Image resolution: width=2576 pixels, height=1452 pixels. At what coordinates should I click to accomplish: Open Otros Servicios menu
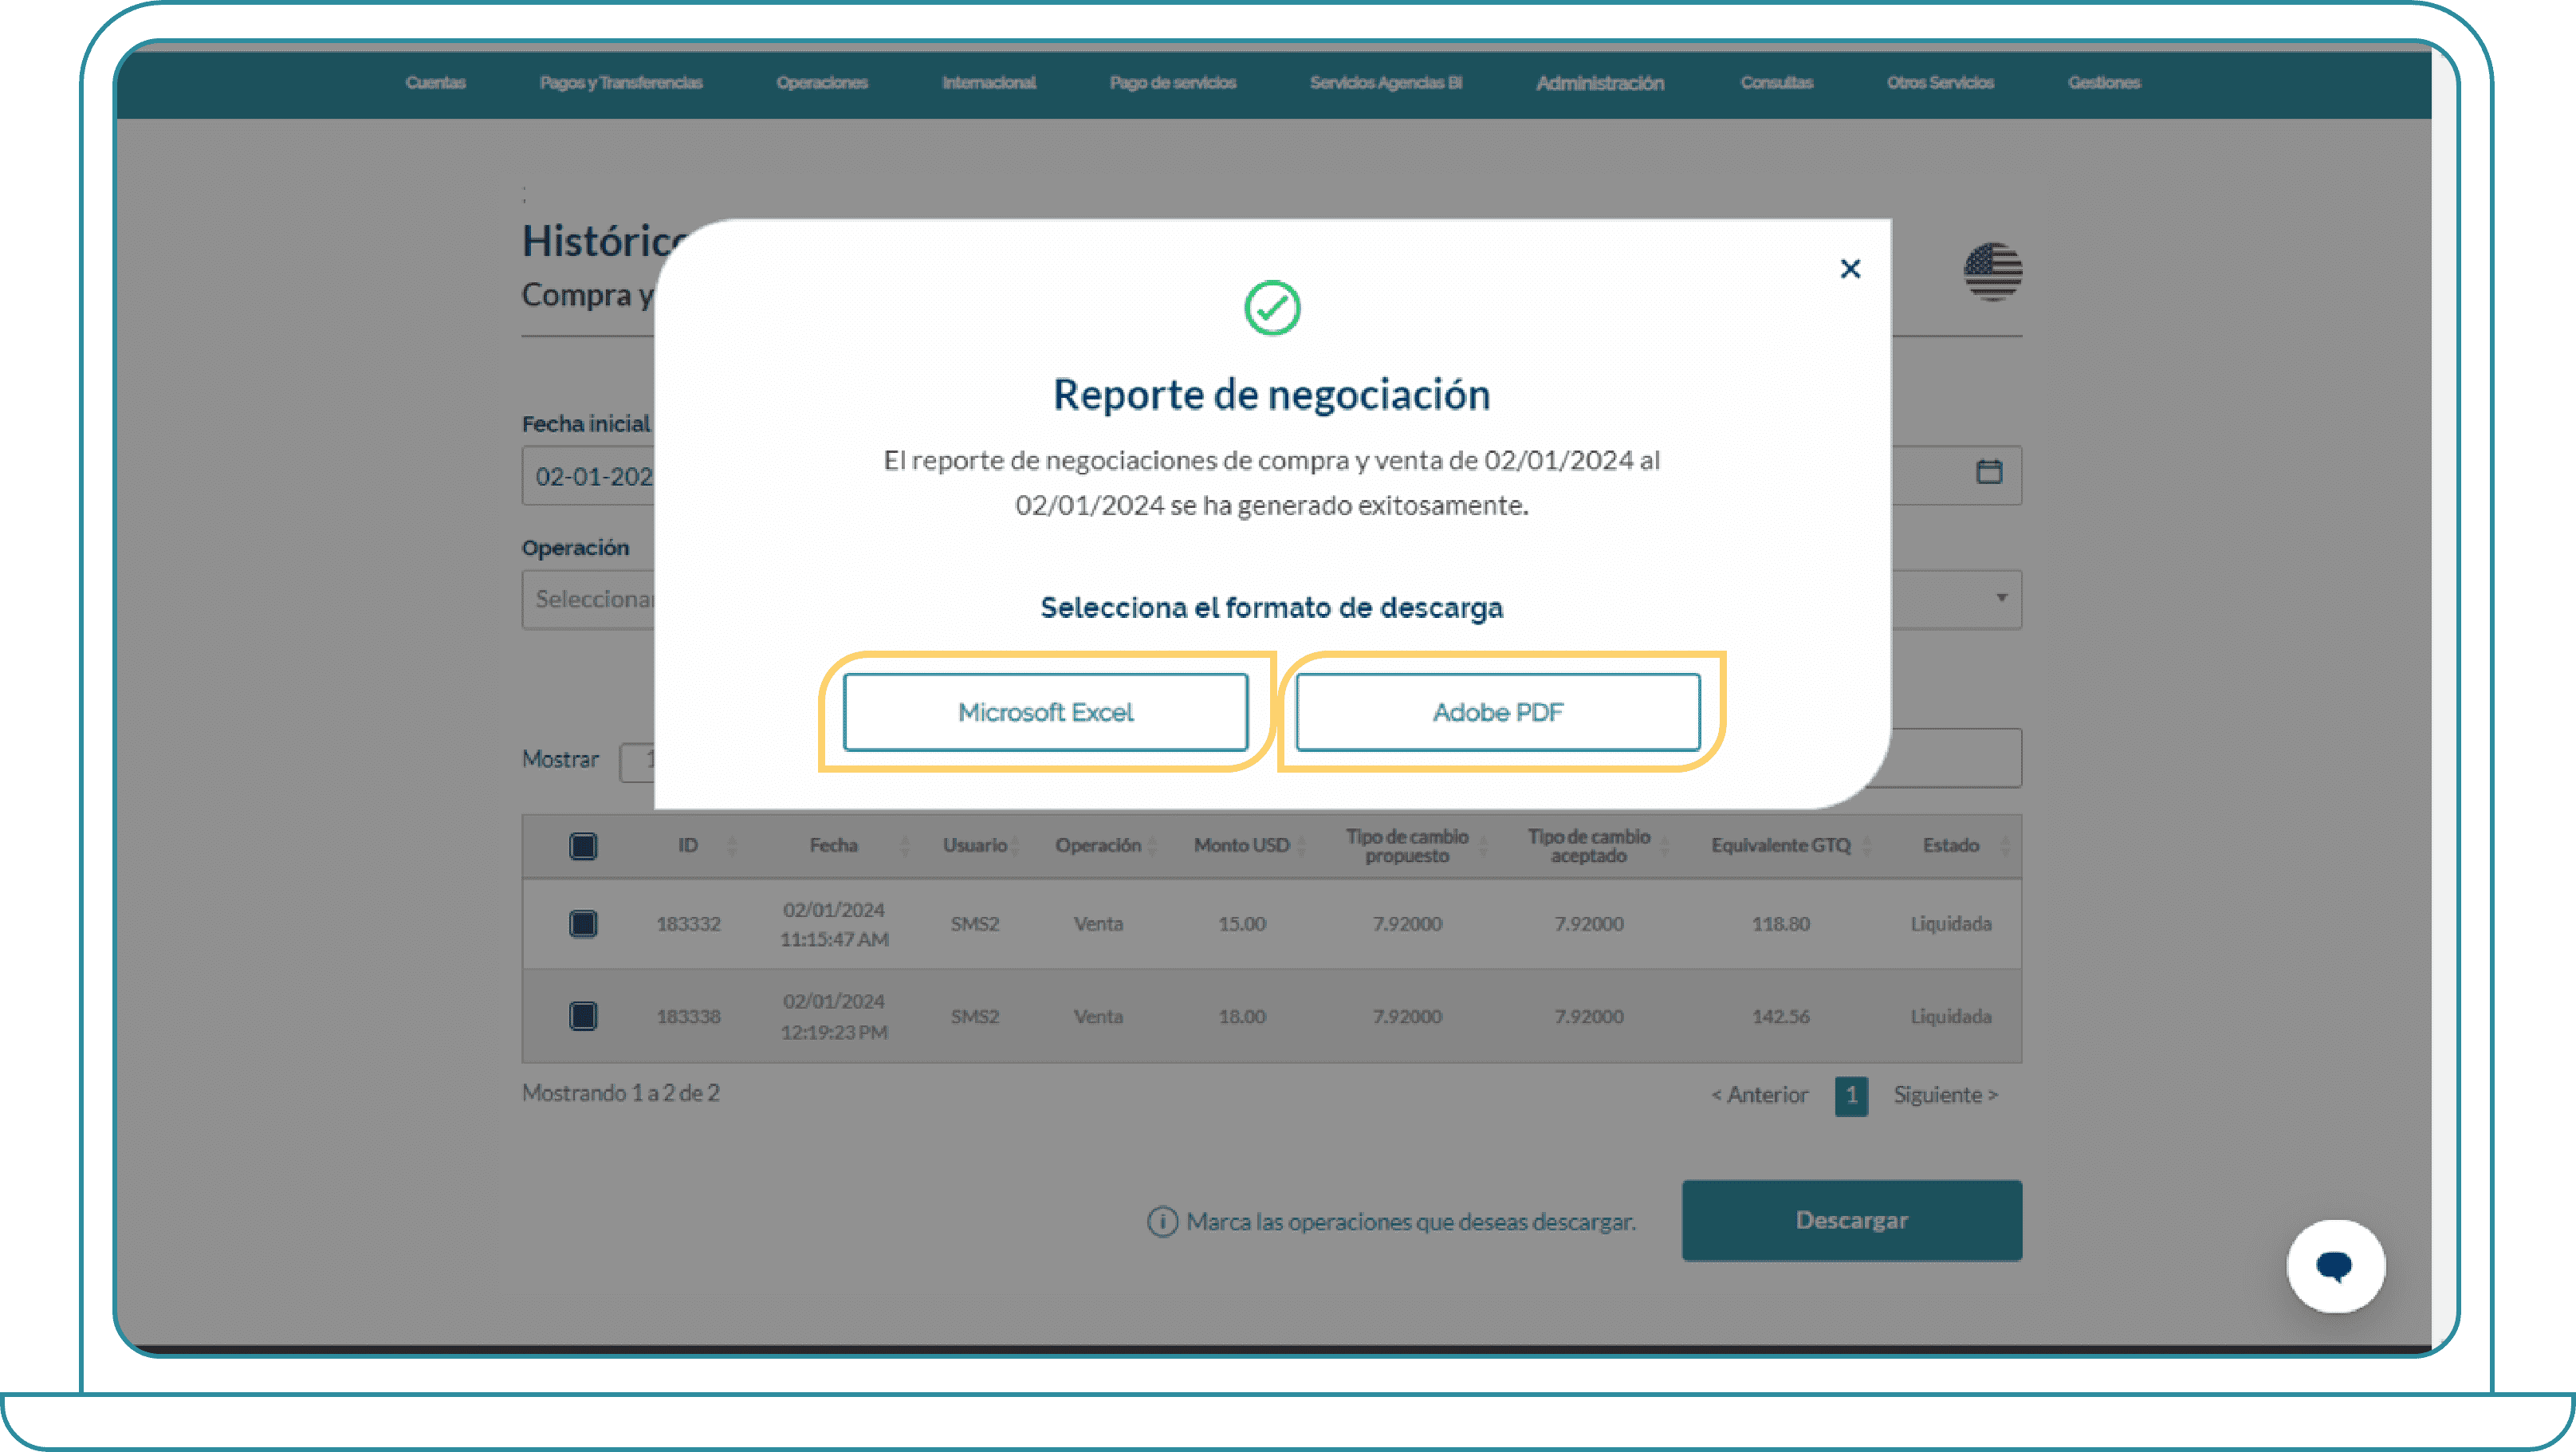coord(1940,82)
